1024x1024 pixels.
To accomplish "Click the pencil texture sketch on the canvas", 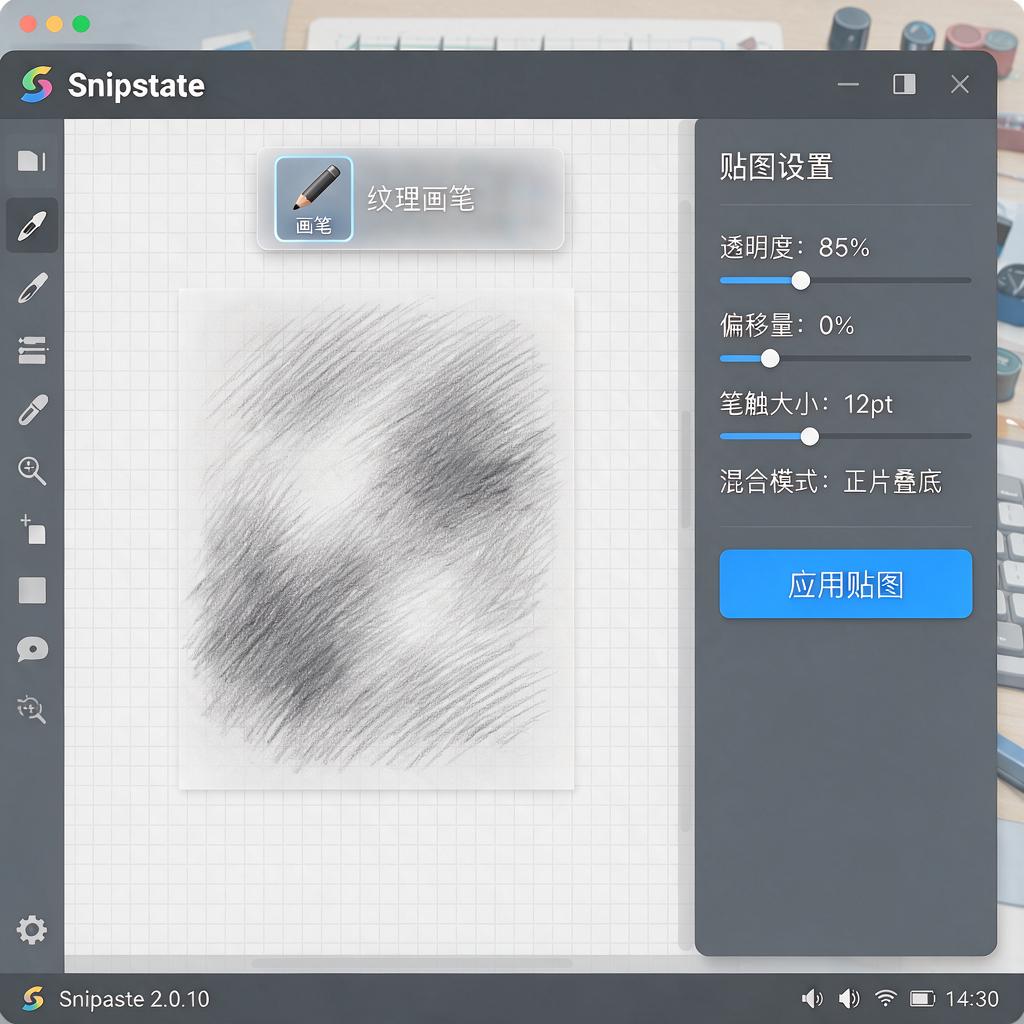I will coord(376,539).
